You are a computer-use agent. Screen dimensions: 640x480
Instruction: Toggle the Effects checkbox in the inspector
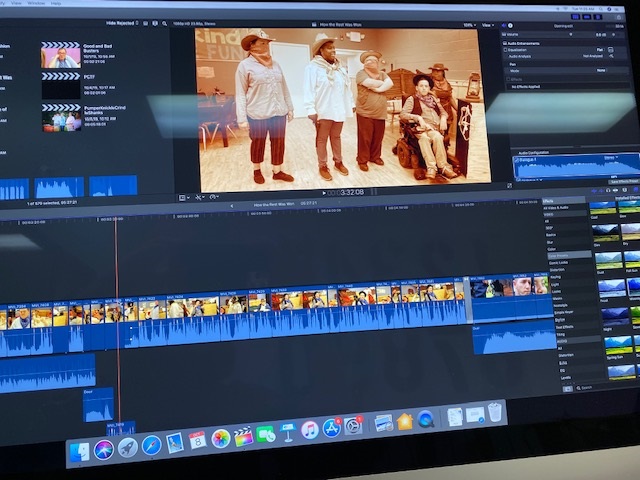coord(509,79)
